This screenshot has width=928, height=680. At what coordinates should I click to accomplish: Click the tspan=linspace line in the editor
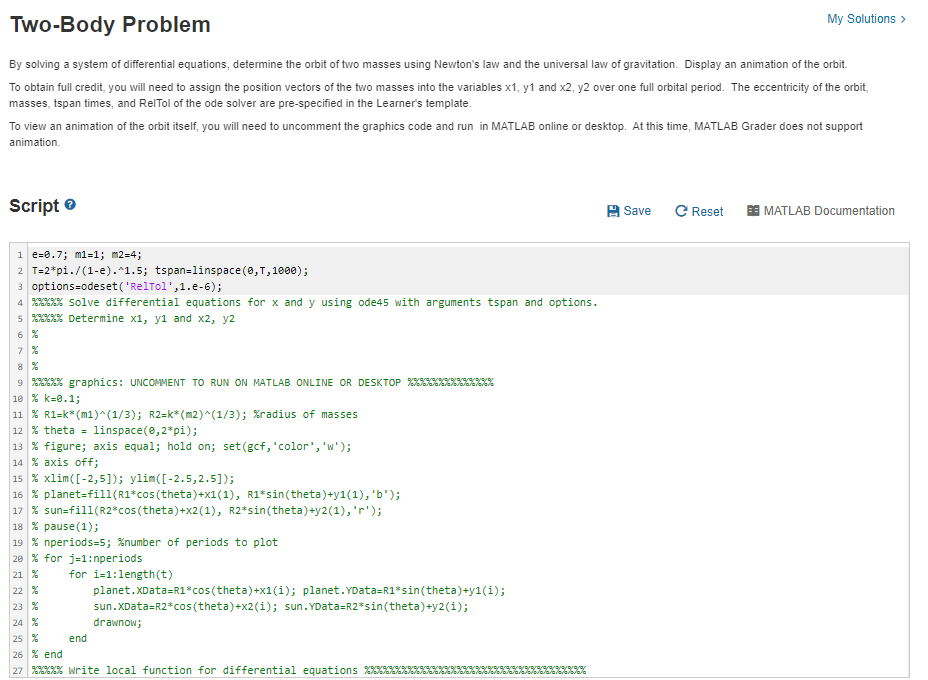click(150, 270)
